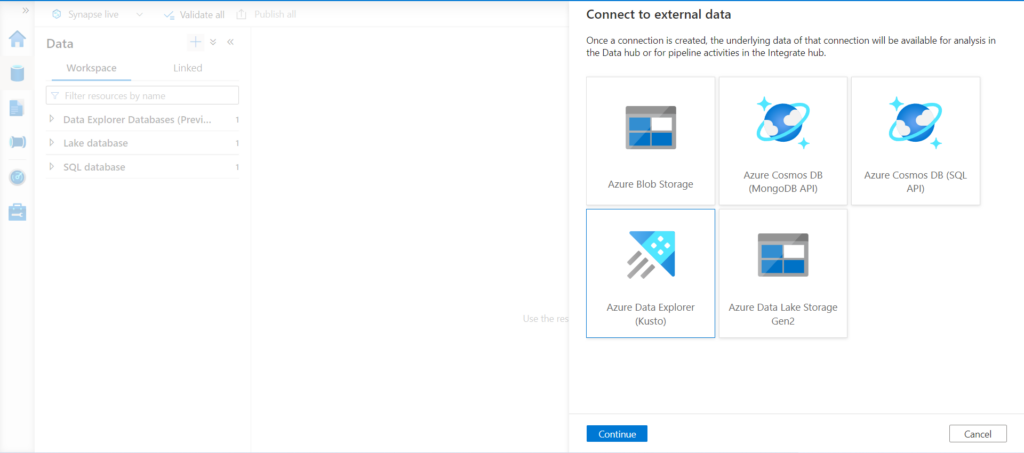The height and width of the screenshot is (453, 1024).
Task: Expand the Lake database node
Action: [52, 143]
